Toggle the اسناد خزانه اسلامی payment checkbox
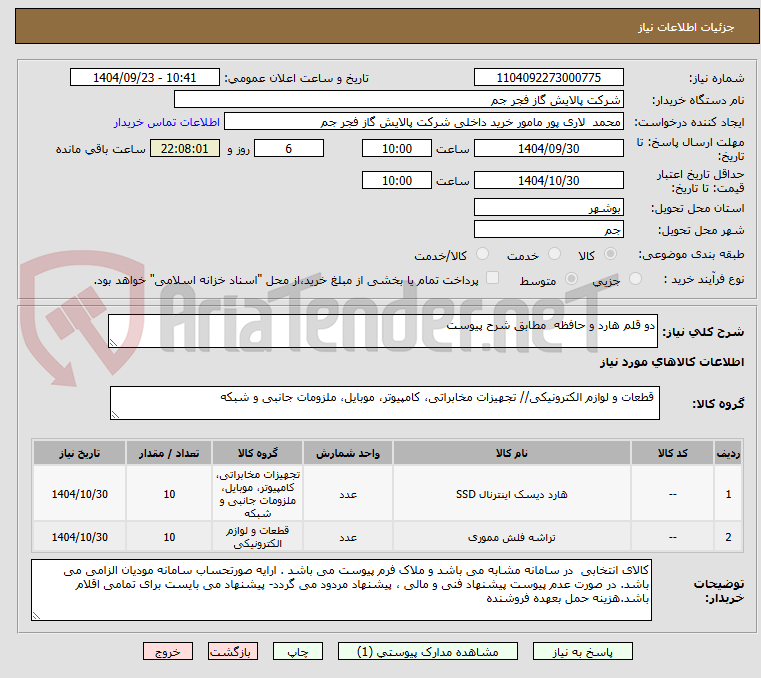Image resolution: width=761 pixels, height=678 pixels. click(x=492, y=278)
